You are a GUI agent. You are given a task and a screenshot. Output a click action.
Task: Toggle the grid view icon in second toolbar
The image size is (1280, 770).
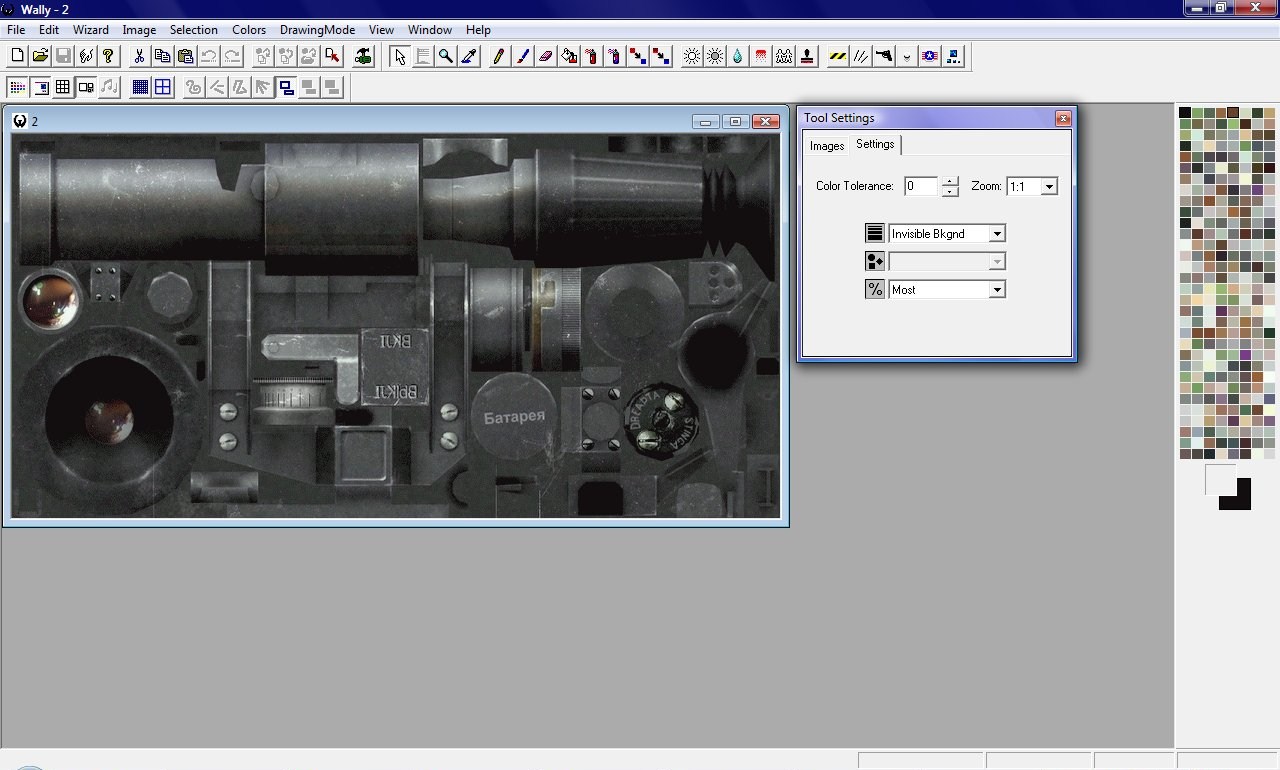click(63, 87)
